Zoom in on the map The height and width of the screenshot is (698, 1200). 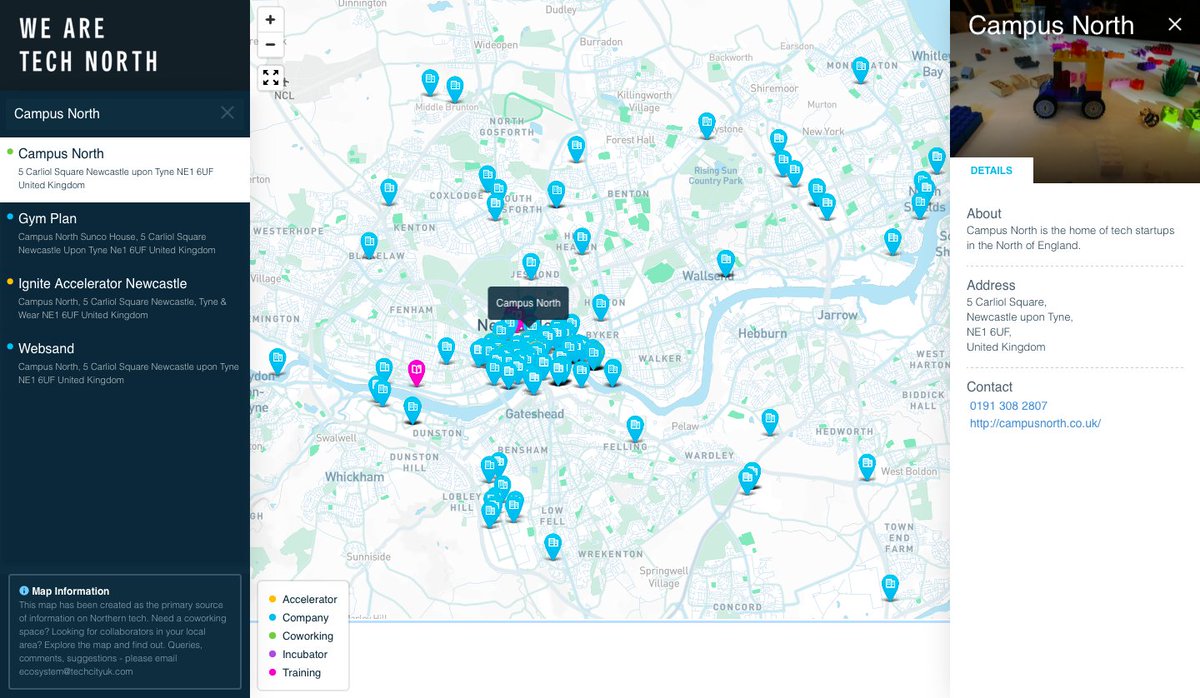coord(270,20)
